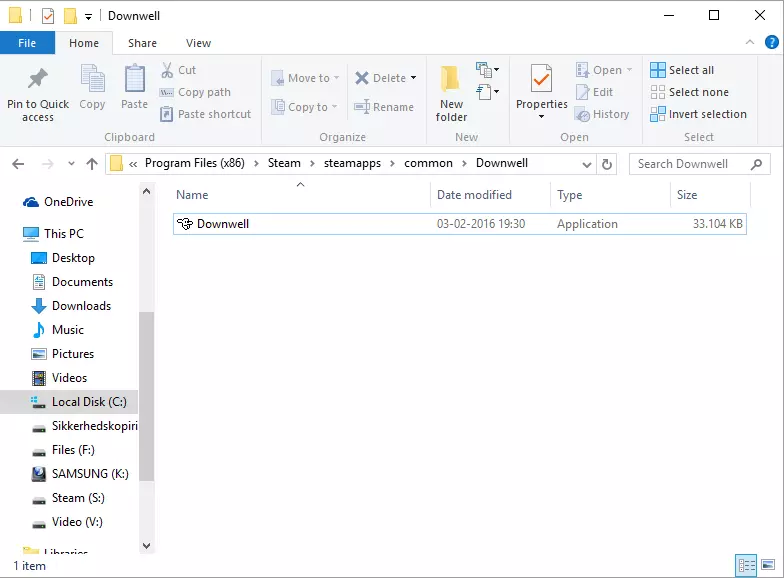Open Recent locations dropdown arrow
784x578 pixels.
click(71, 164)
